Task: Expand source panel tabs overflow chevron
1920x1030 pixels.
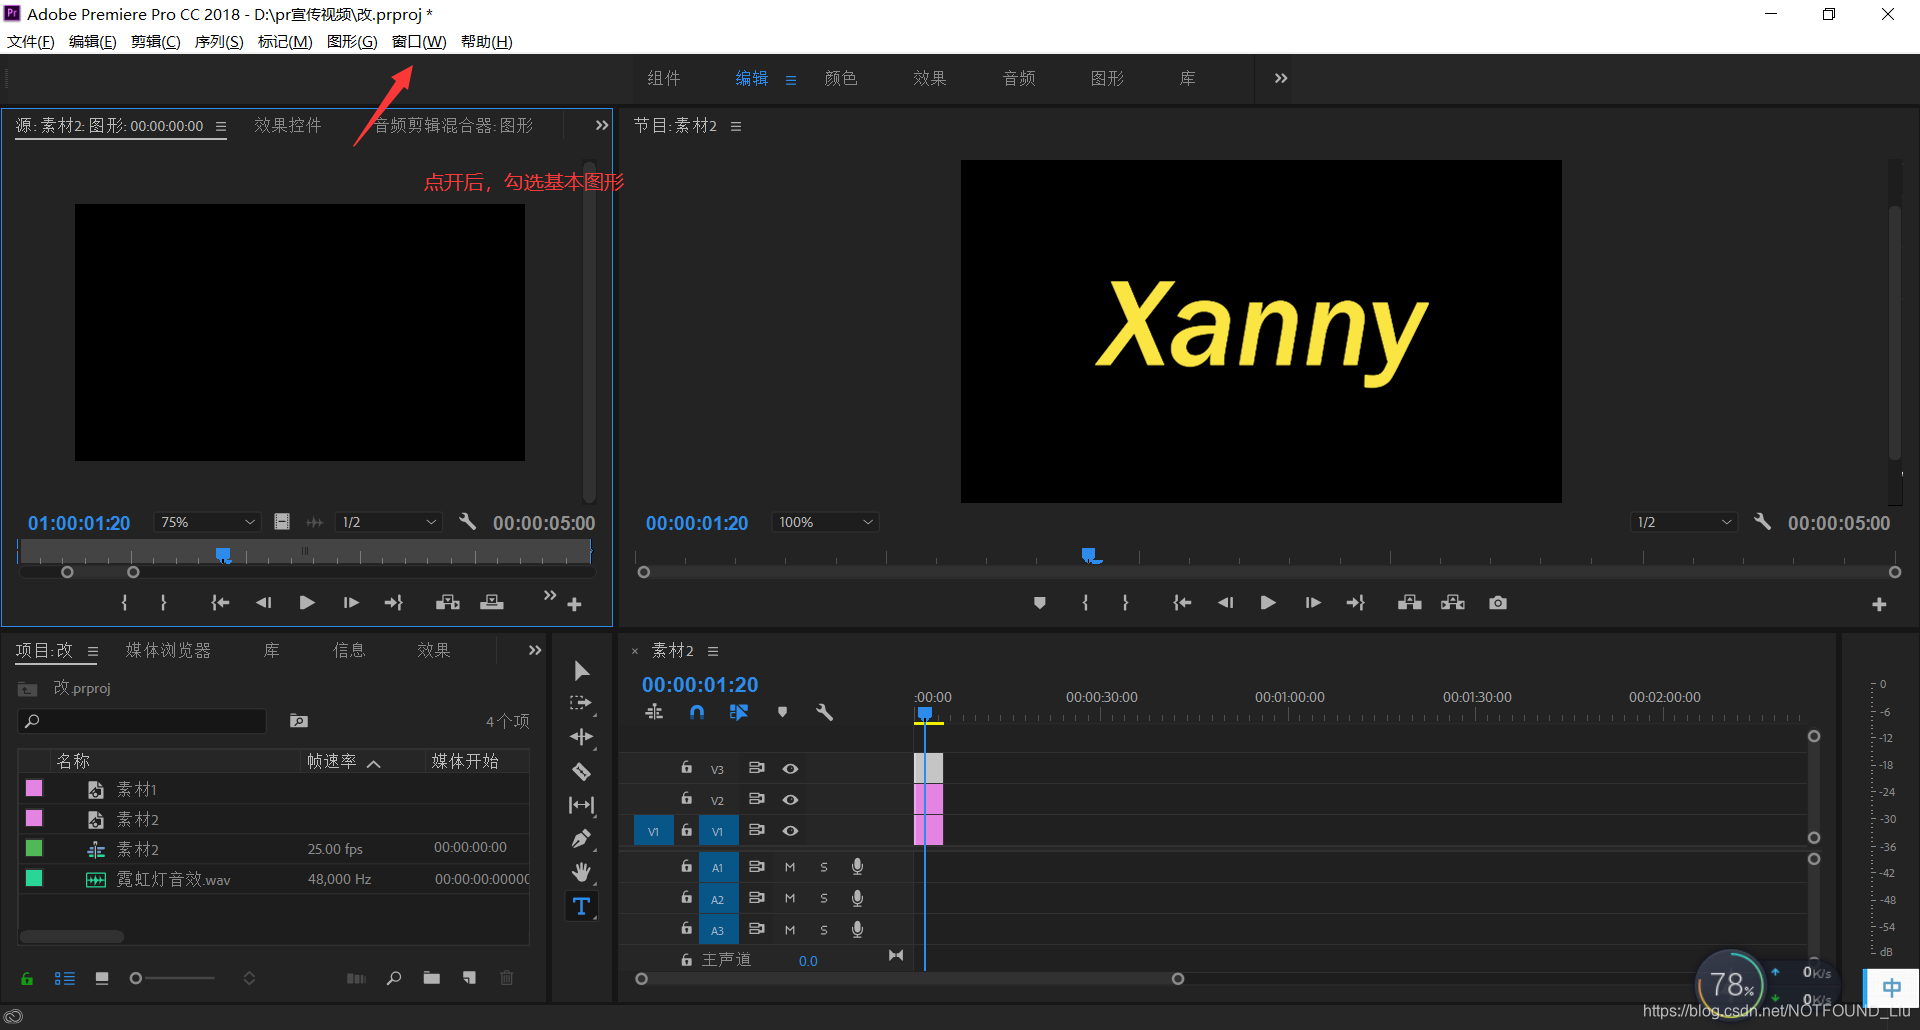Action: click(x=601, y=125)
